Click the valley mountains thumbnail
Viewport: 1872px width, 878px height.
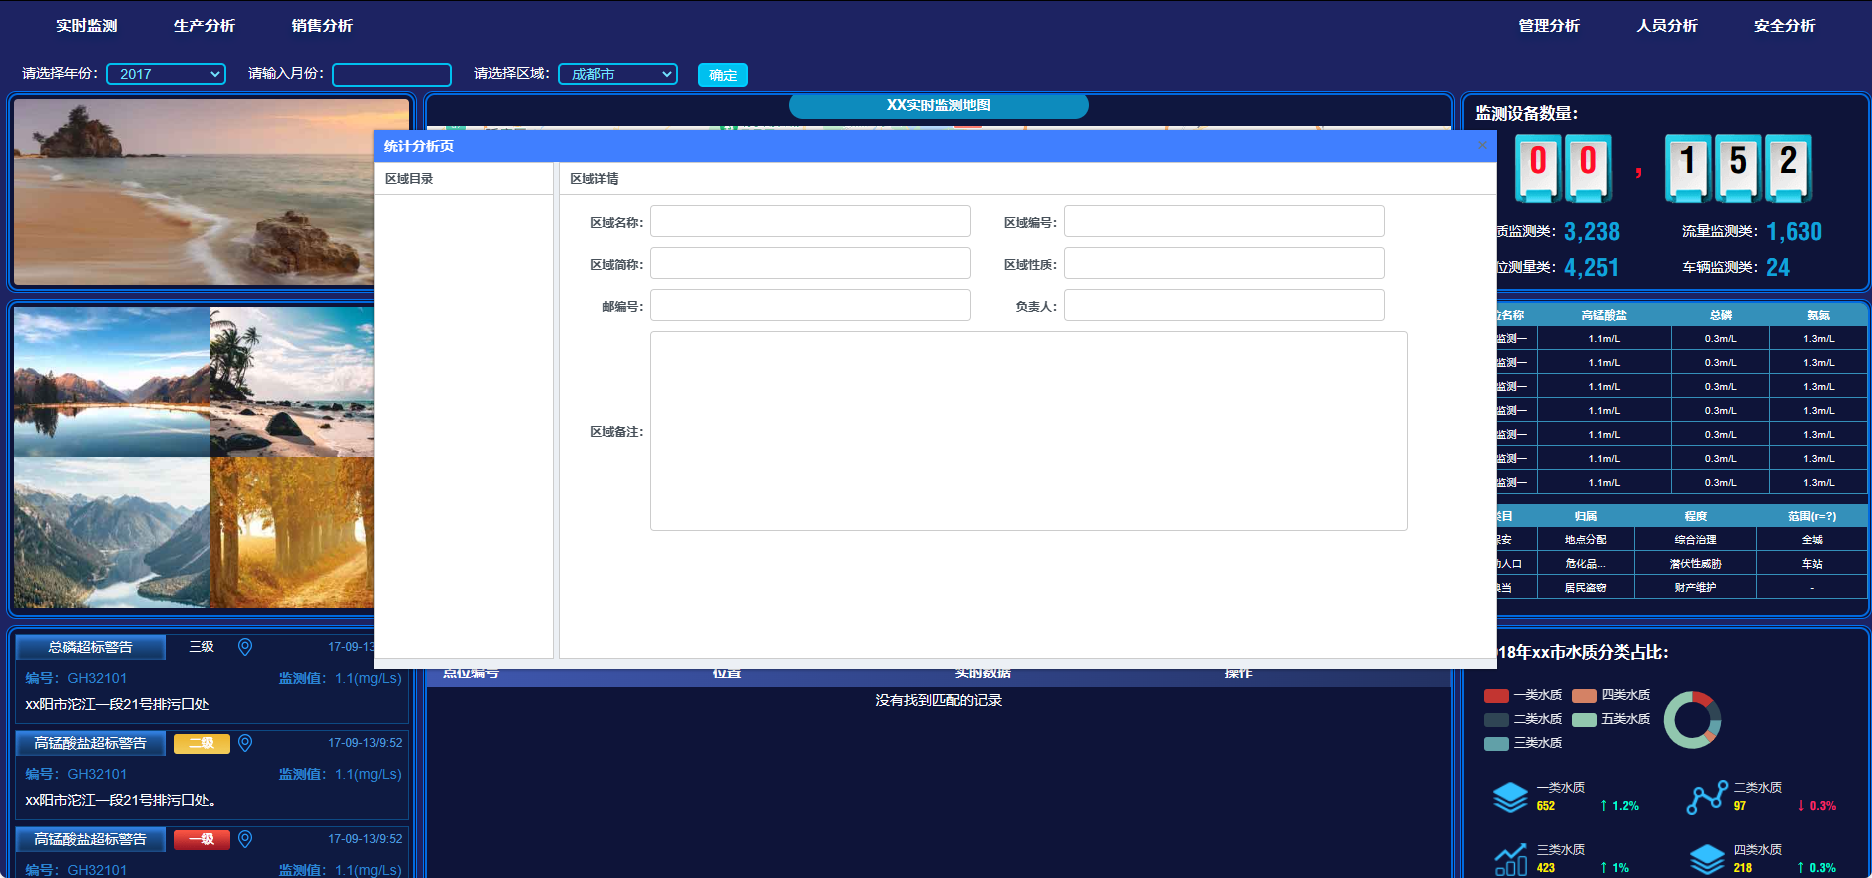pyautogui.click(x=112, y=533)
